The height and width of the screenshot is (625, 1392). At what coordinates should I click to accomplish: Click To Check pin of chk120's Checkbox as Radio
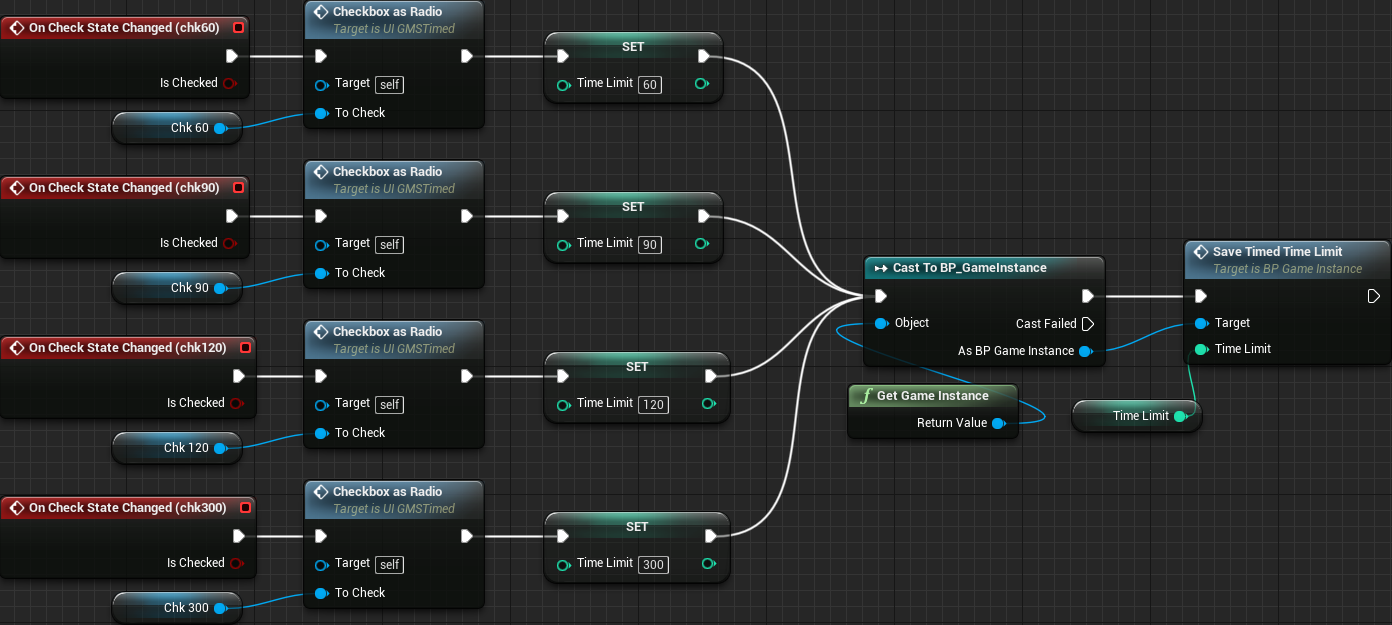point(321,433)
